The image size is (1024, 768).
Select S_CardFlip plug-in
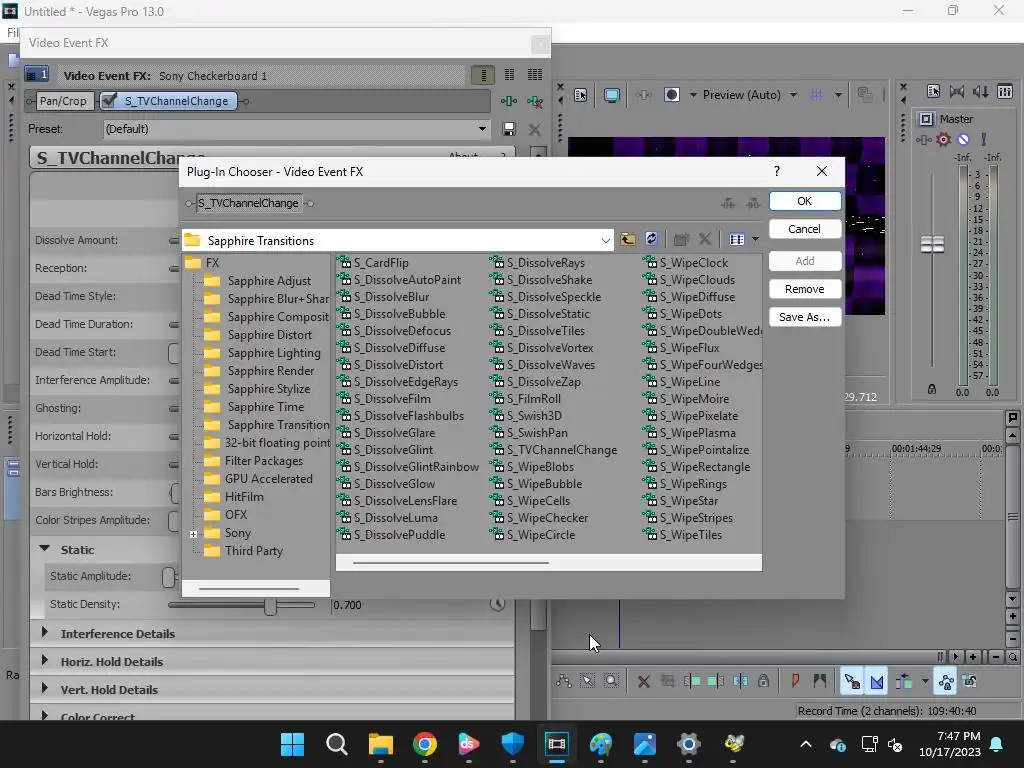click(374, 263)
